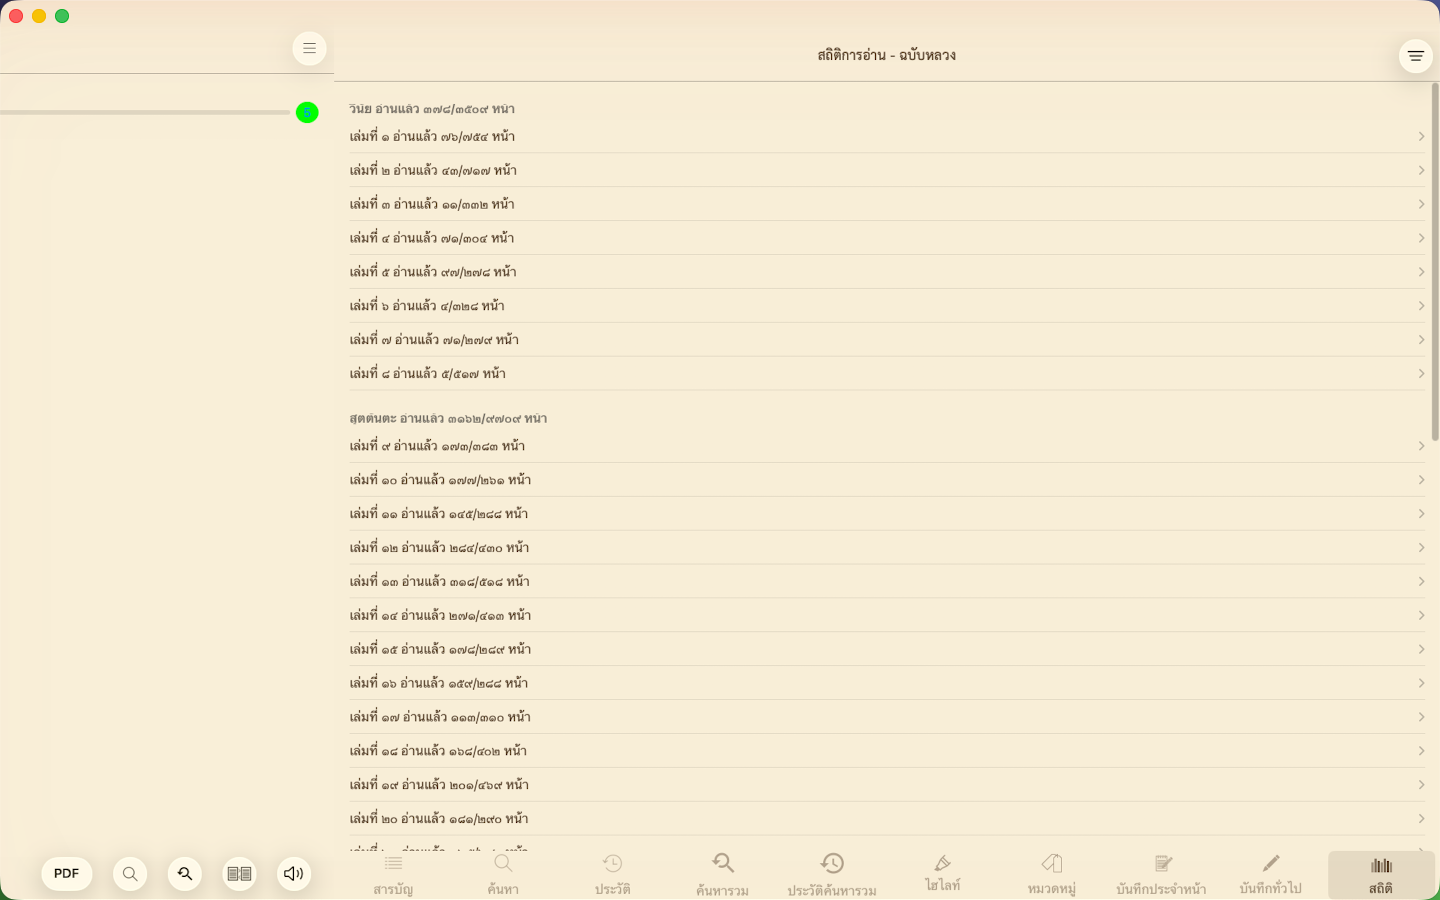
Task: Click the vertical scrollbar of the statistics list
Action: tap(1435, 262)
